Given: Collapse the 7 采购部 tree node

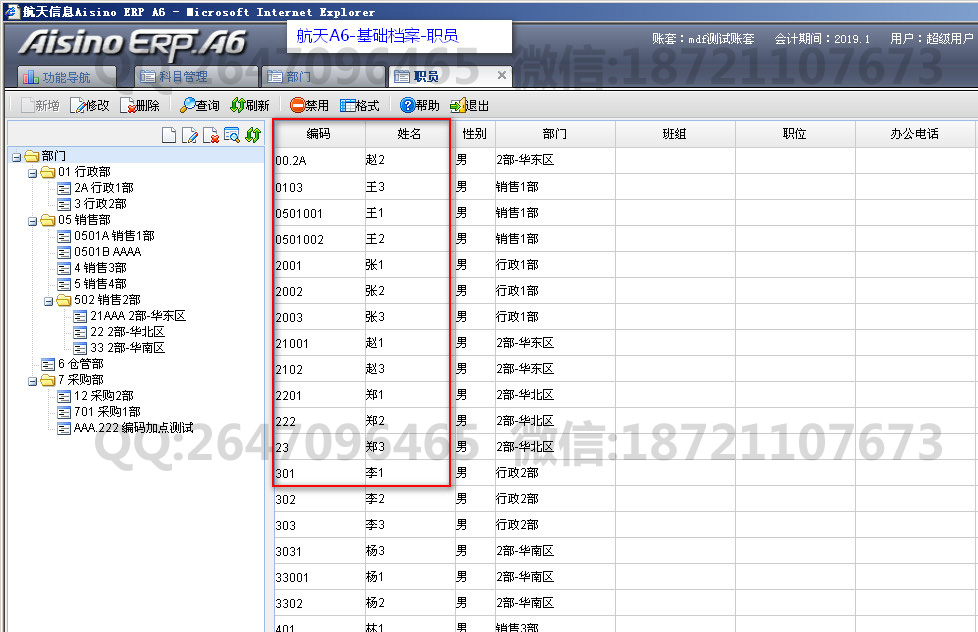Looking at the screenshot, I should pyautogui.click(x=32, y=380).
